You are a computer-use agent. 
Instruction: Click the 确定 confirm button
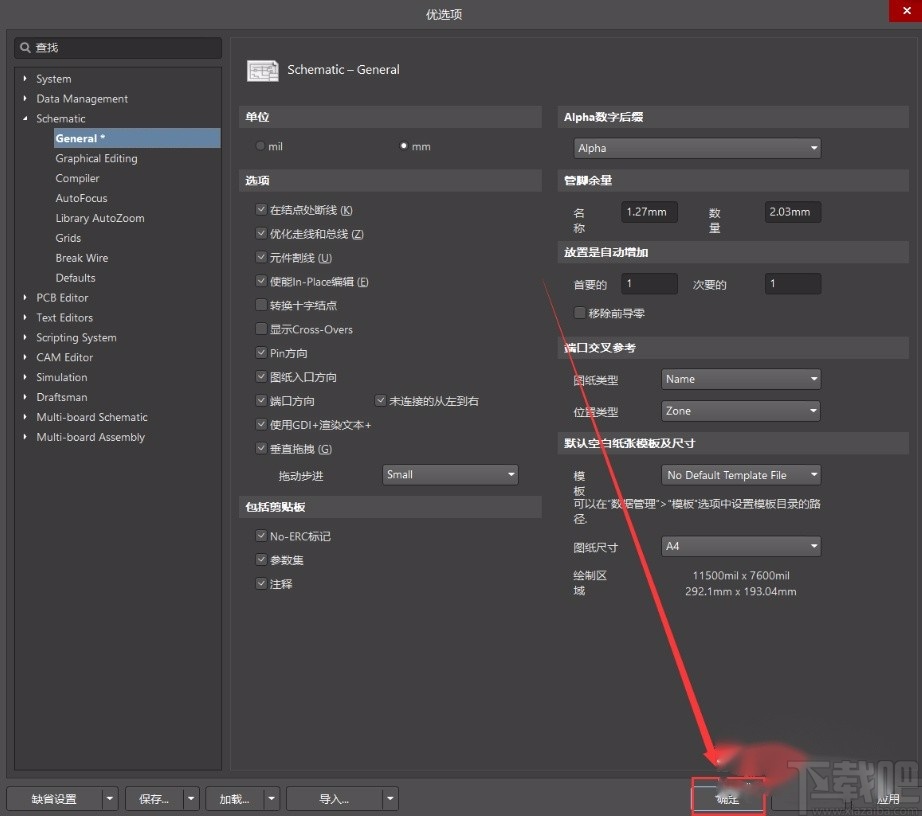[727, 797]
